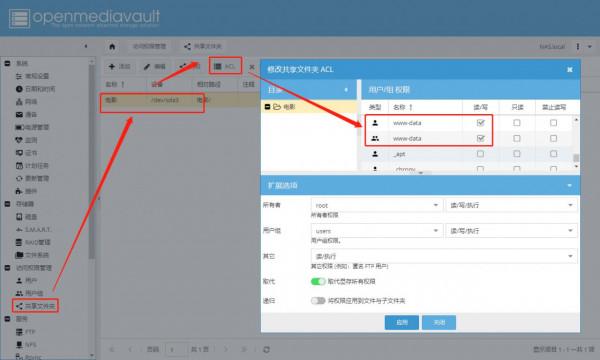Open the owner dropdown showing root
This screenshot has height=360, width=600.
click(x=377, y=205)
